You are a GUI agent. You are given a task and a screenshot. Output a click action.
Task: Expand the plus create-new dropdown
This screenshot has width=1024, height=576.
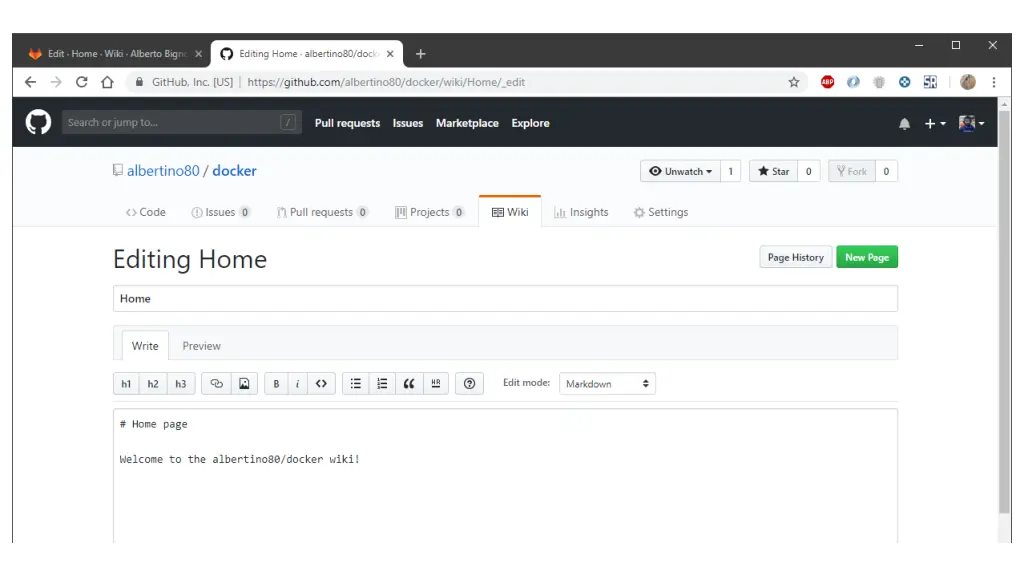point(935,123)
